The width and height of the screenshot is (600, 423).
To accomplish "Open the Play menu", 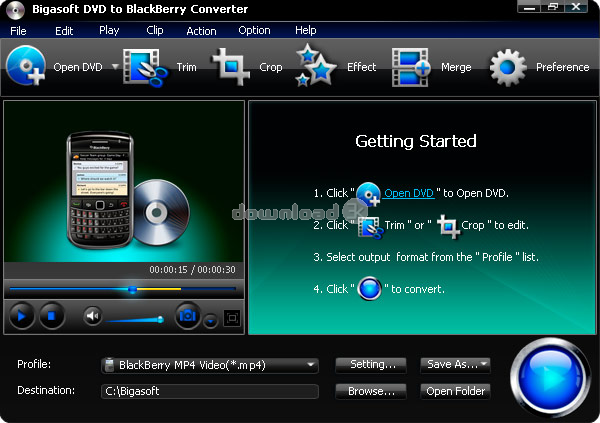I will pyautogui.click(x=109, y=31).
